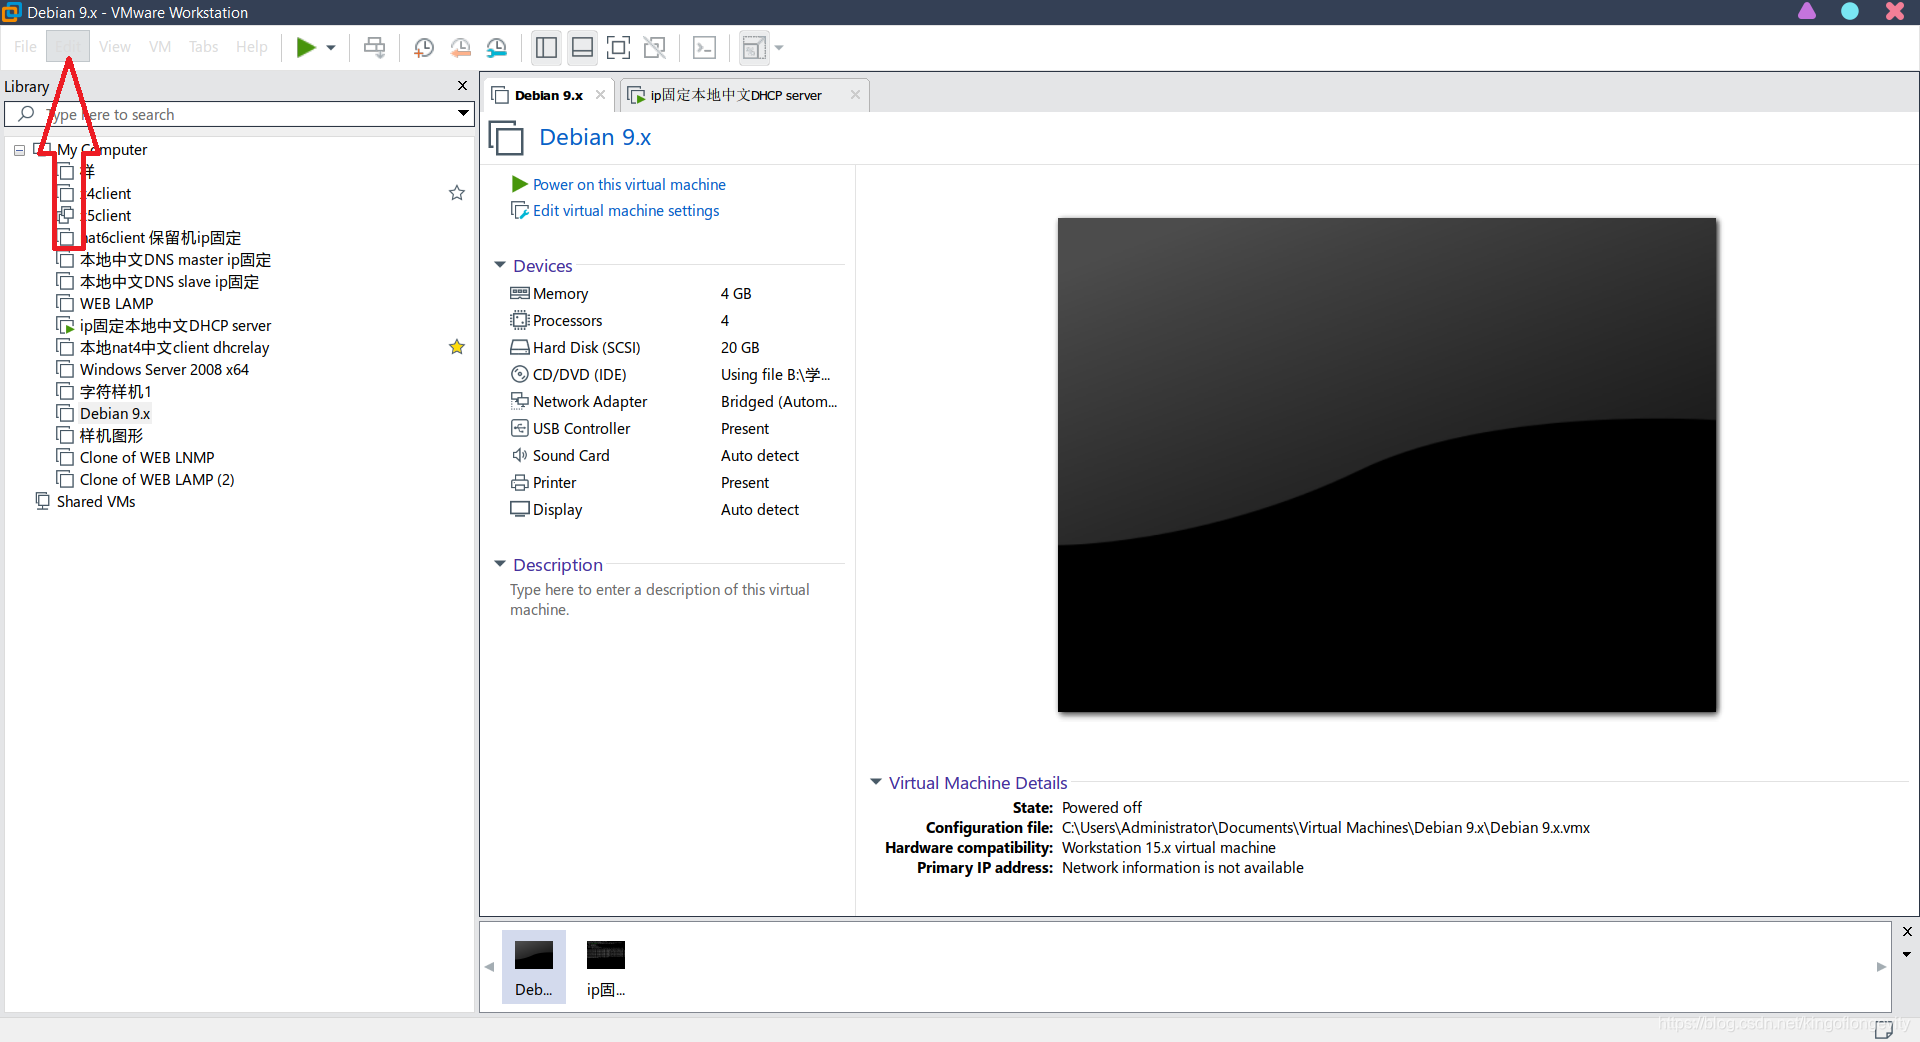
Task: Click the black VM console preview screen
Action: tap(1387, 465)
